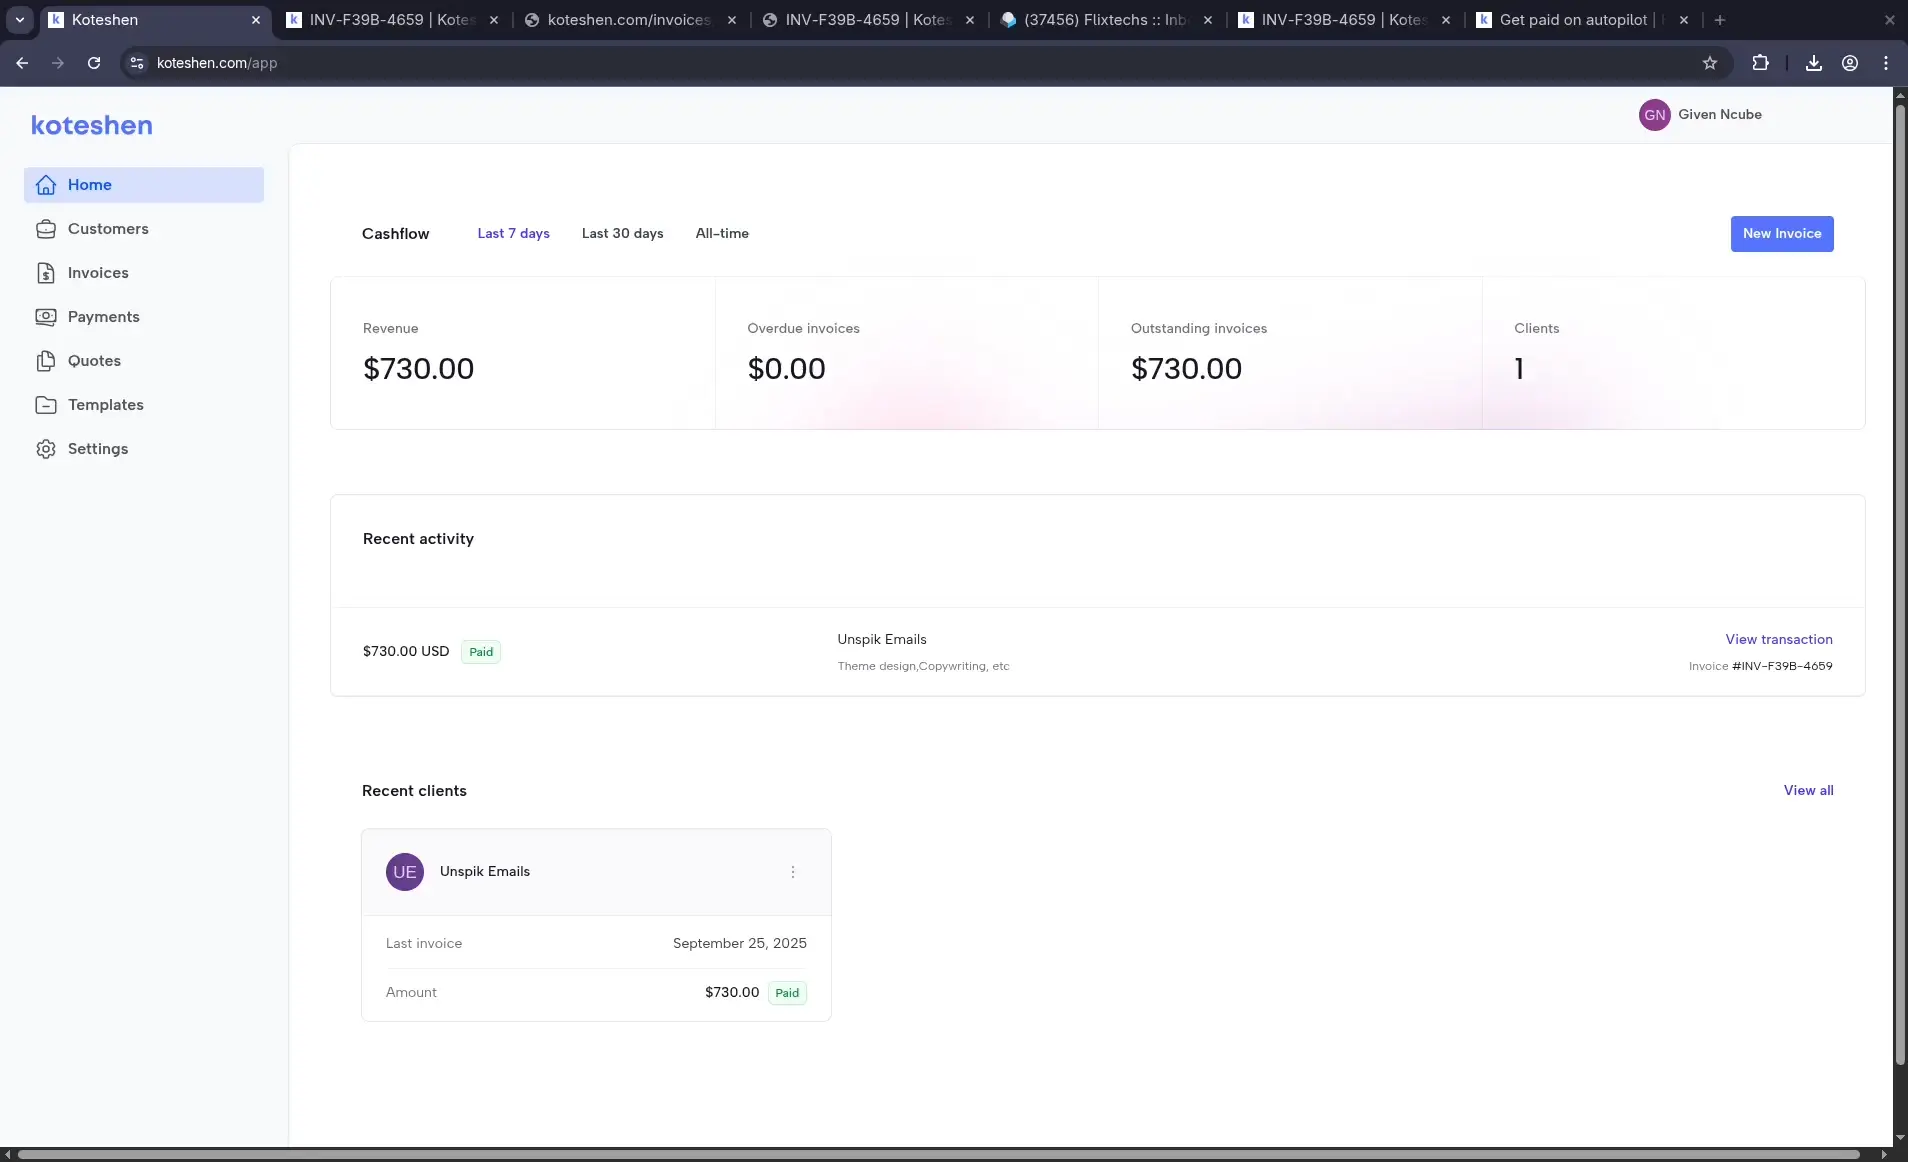Click the Paid badge in the client card
The height and width of the screenshot is (1162, 1908).
coord(787,993)
